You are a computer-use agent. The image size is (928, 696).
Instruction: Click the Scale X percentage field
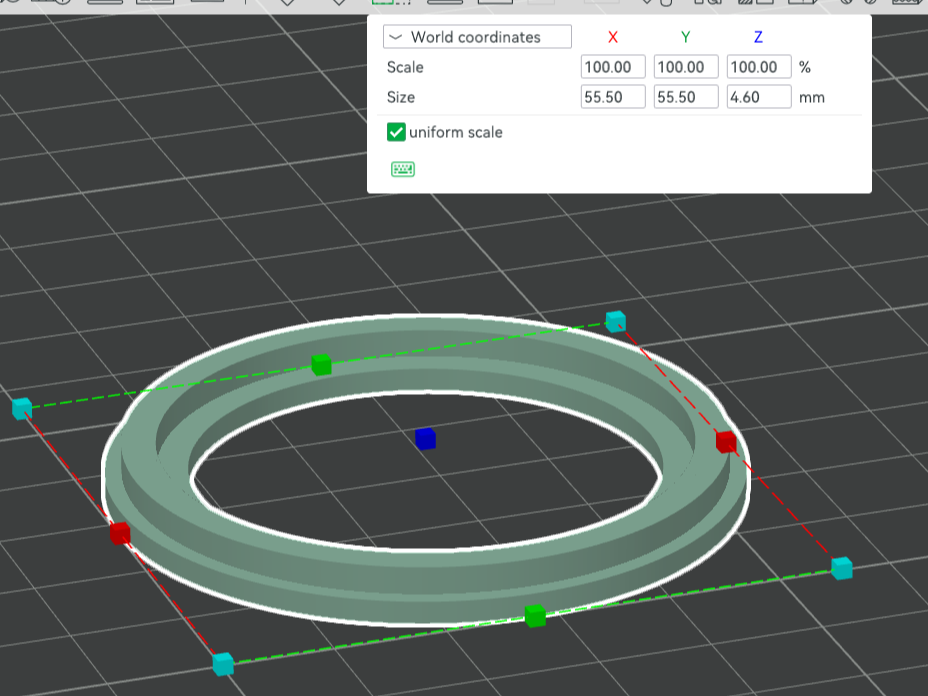coord(613,67)
